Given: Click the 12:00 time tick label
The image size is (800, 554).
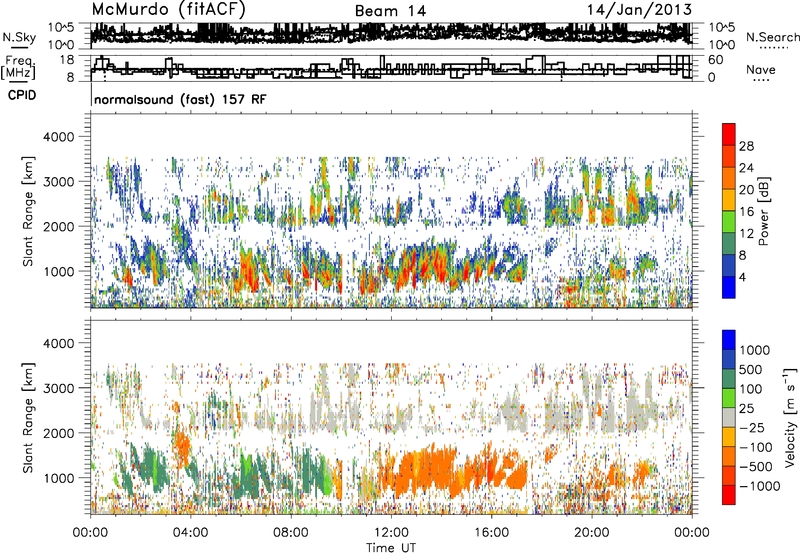Looking at the screenshot, I should pos(391,533).
